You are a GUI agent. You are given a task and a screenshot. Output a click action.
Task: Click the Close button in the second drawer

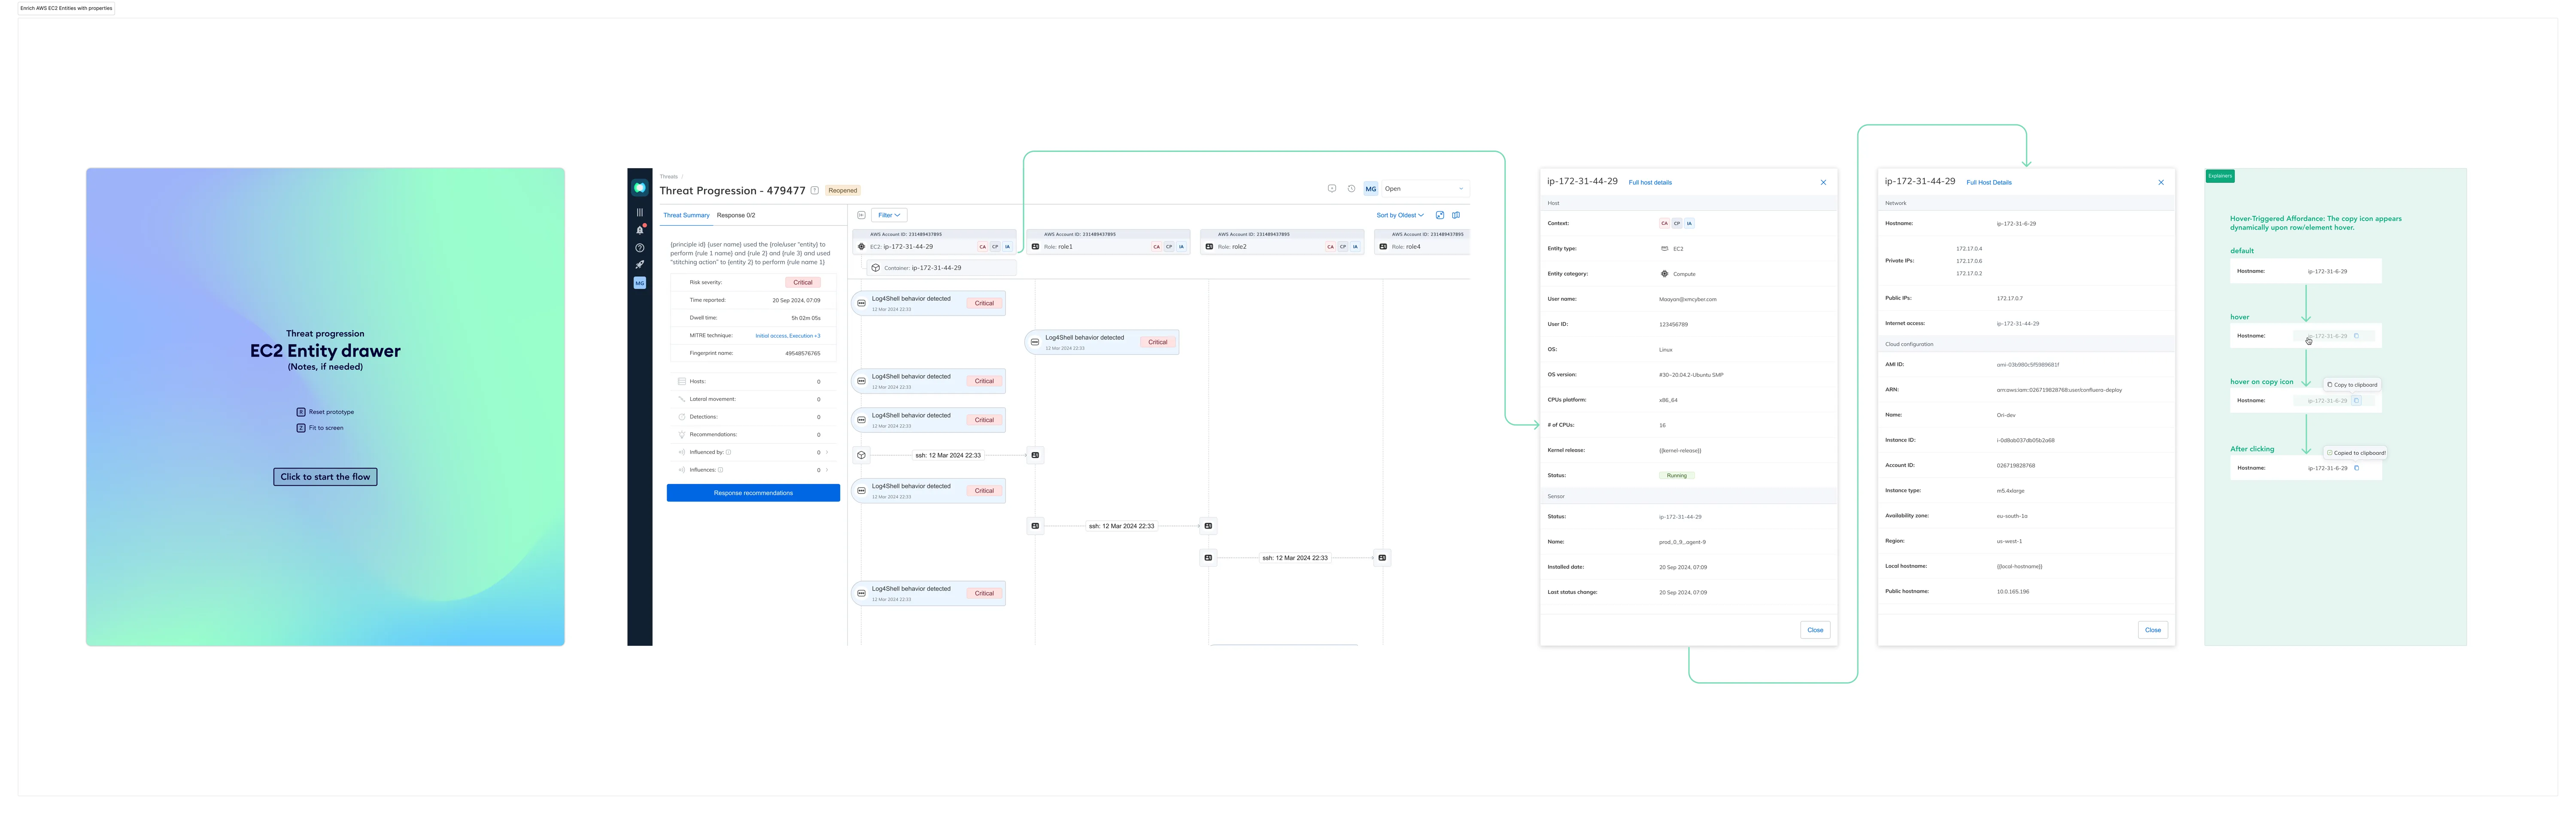click(2153, 630)
